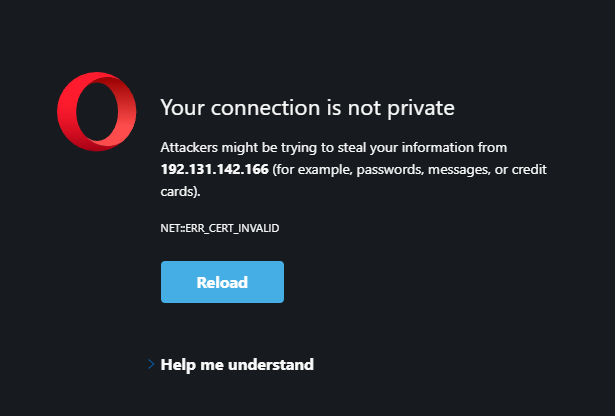
Task: Click the word connection in the heading
Action: click(x=261, y=107)
